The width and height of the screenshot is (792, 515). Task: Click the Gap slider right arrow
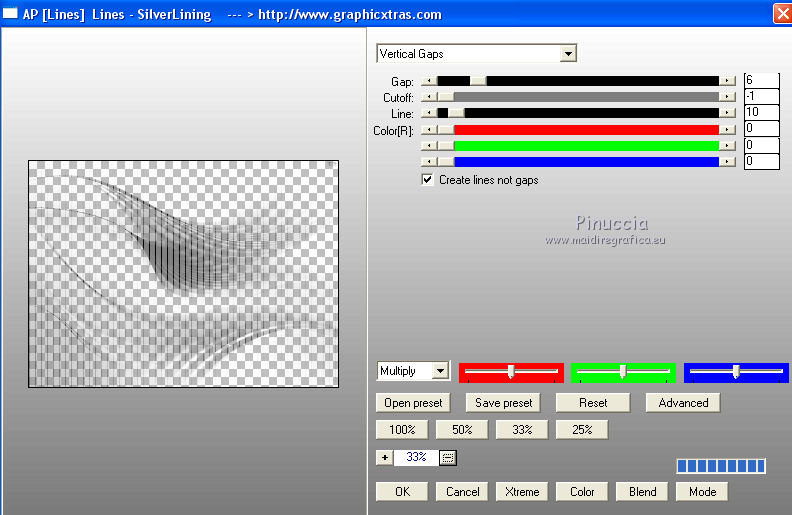pos(727,81)
